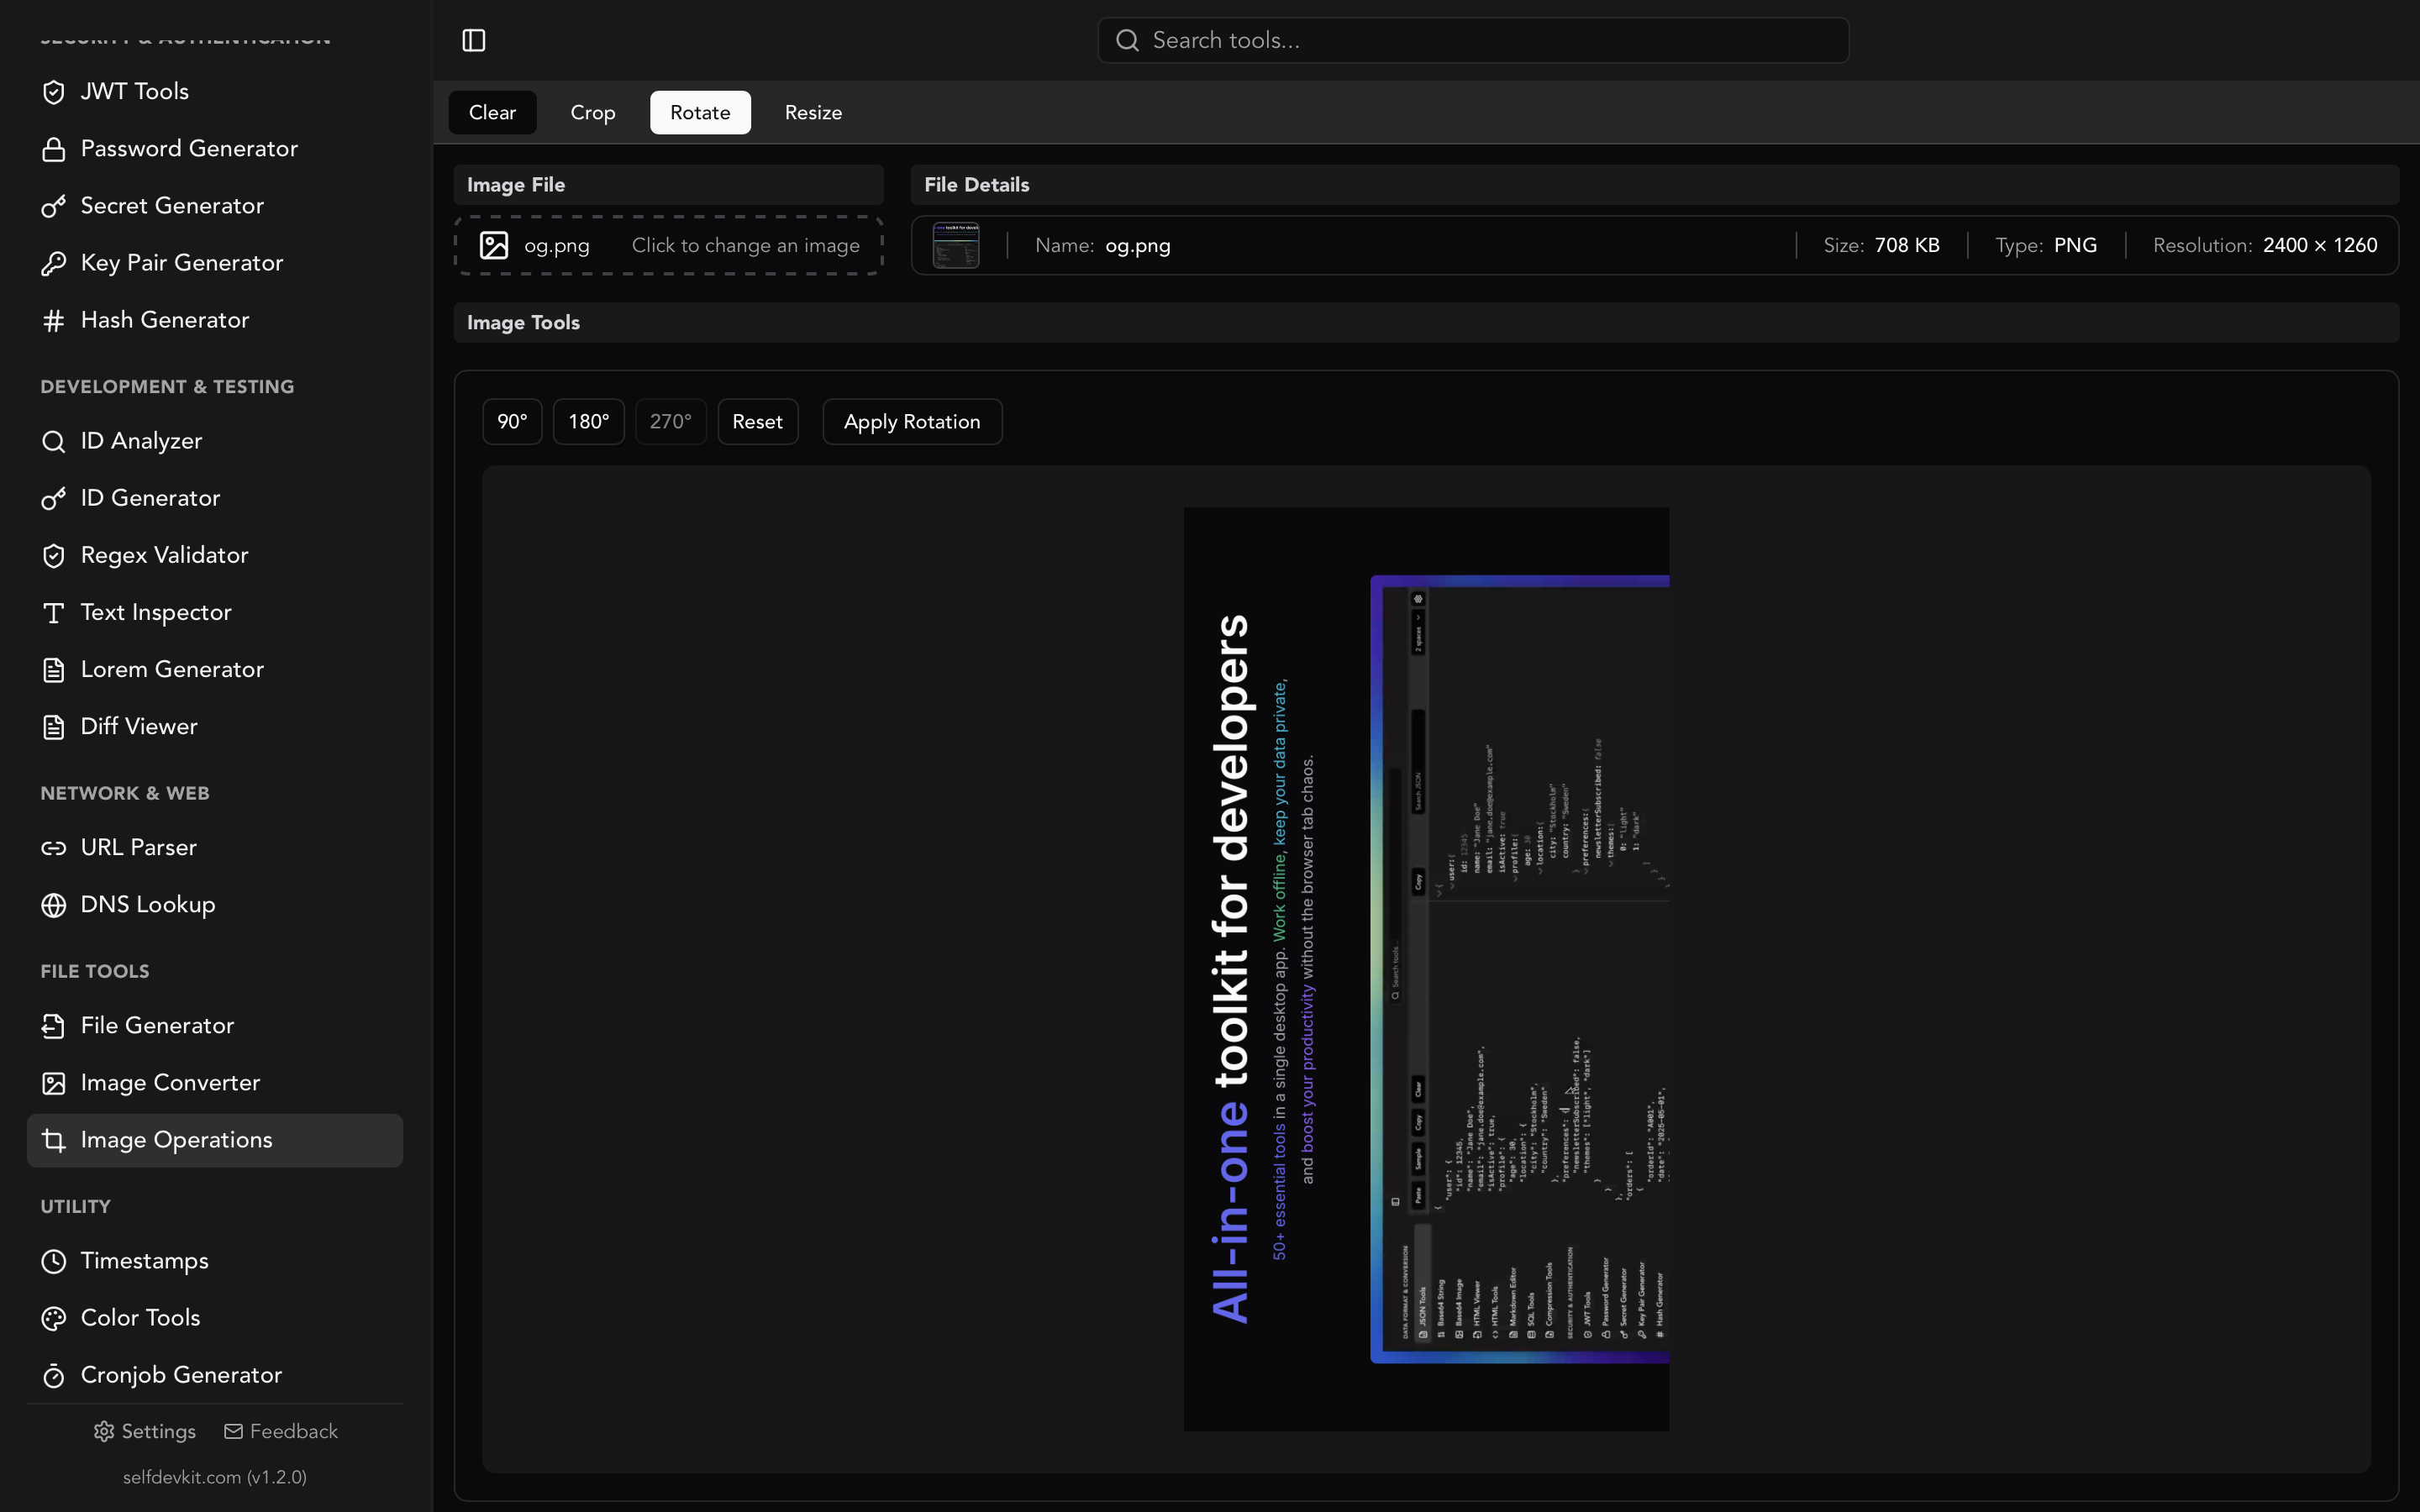The height and width of the screenshot is (1512, 2420).
Task: Click the Cronjob Generator timer icon
Action: pyautogui.click(x=54, y=1375)
